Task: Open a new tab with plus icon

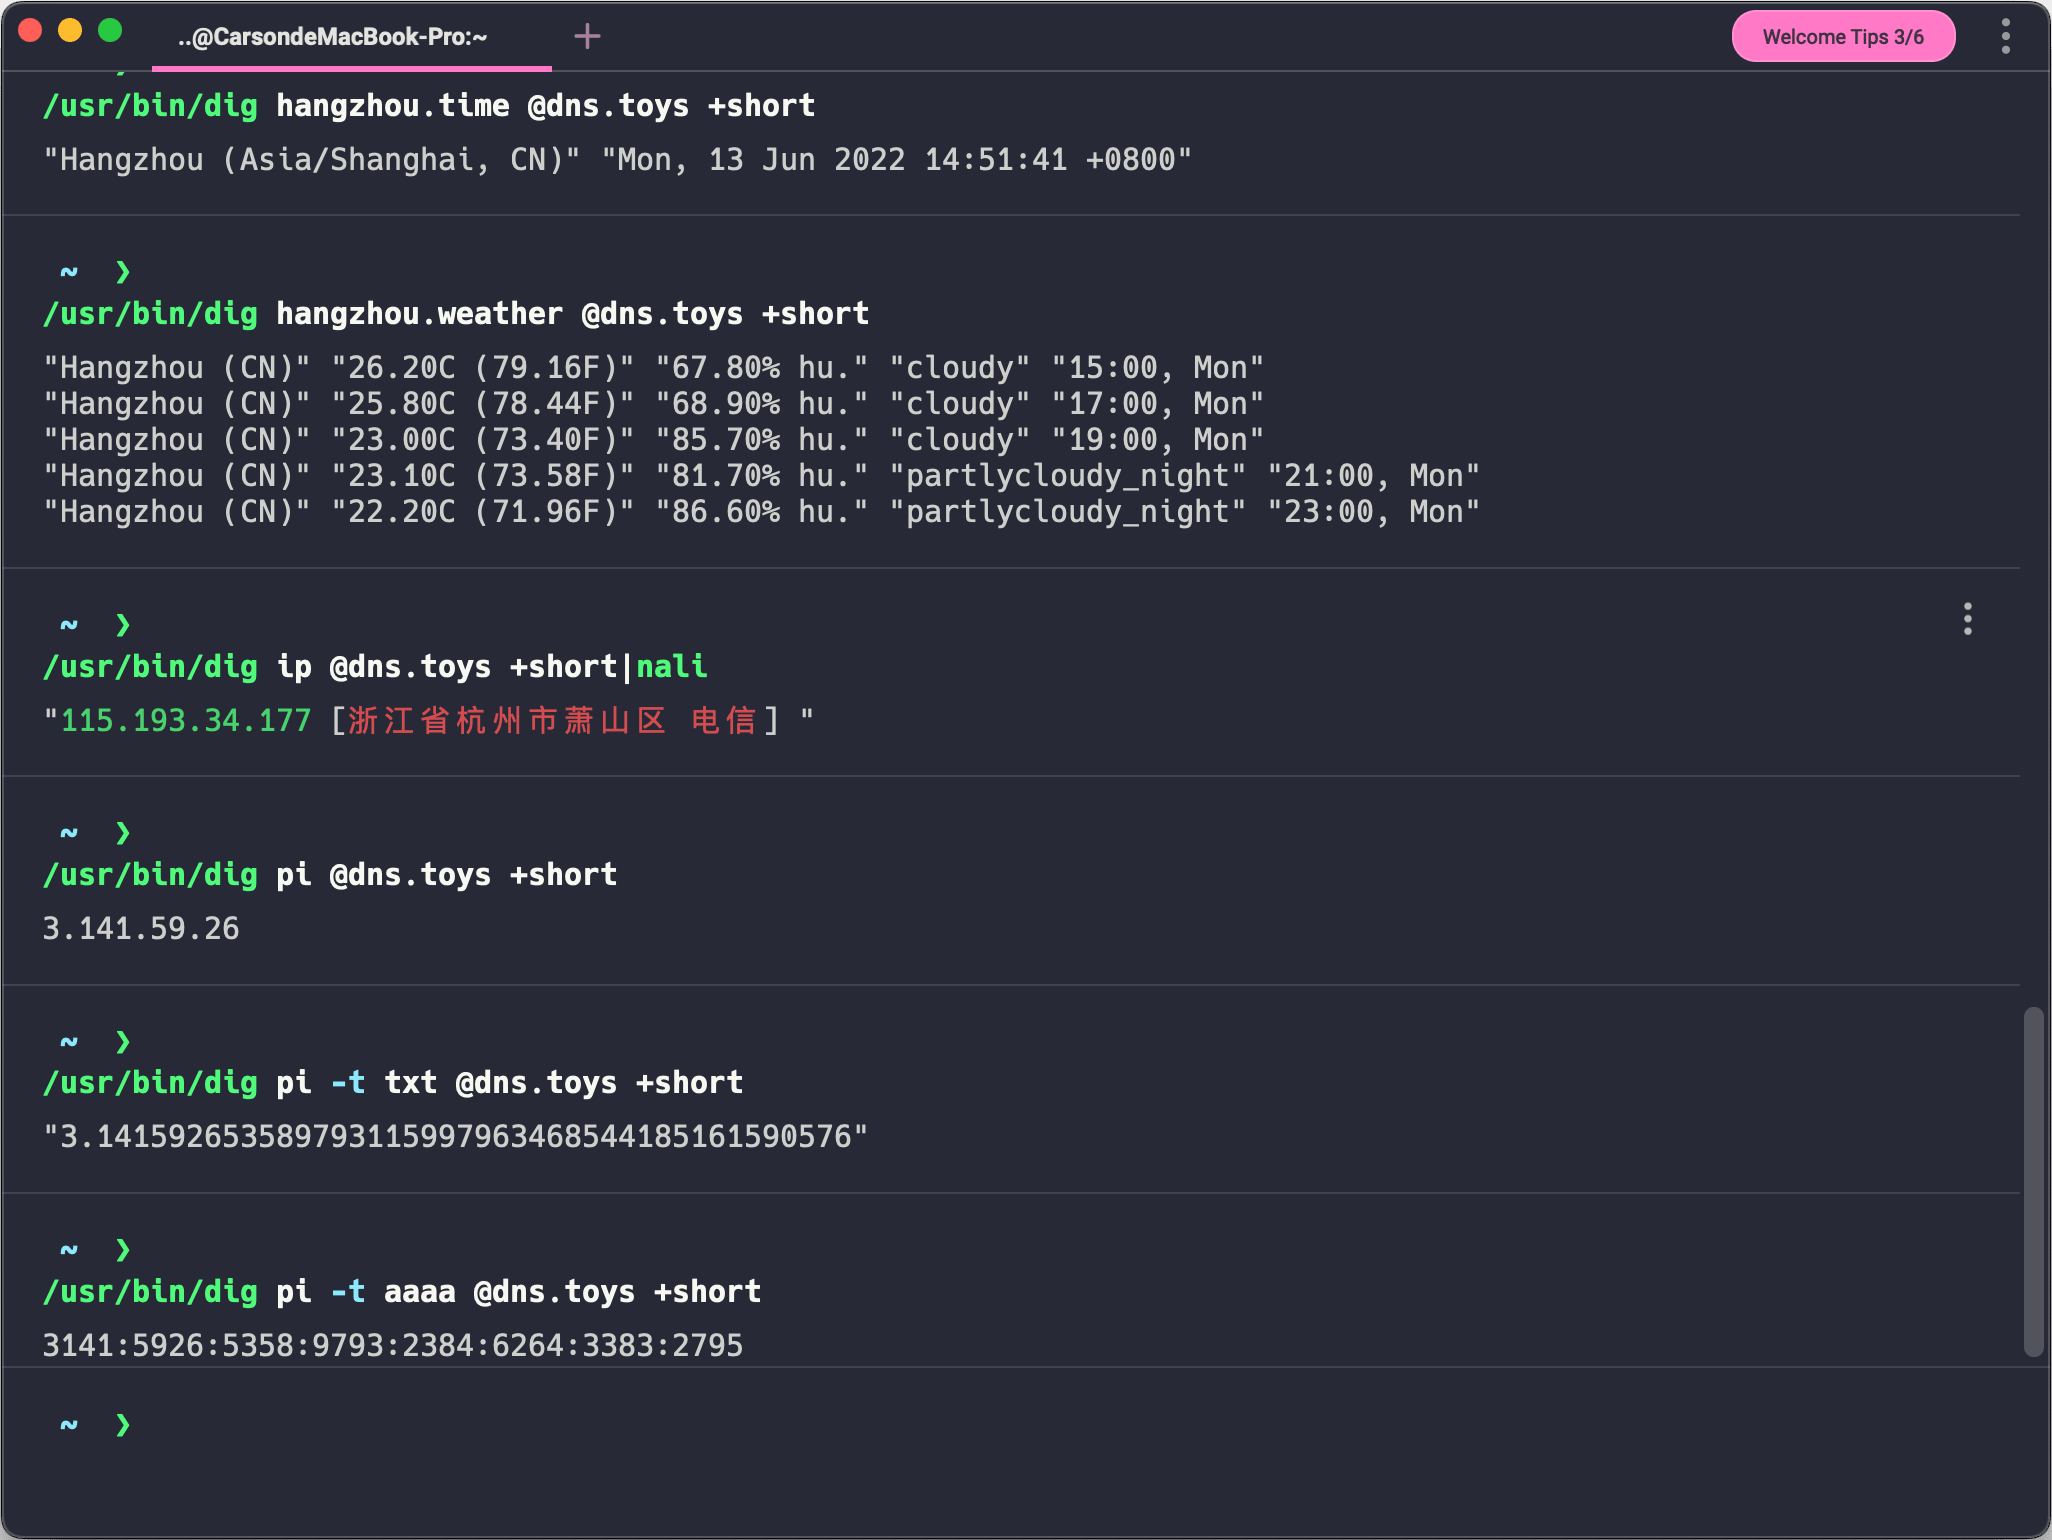Action: [x=587, y=37]
